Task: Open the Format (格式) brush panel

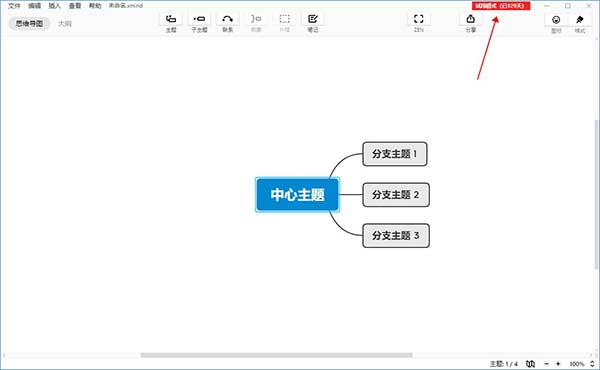Action: tap(580, 20)
